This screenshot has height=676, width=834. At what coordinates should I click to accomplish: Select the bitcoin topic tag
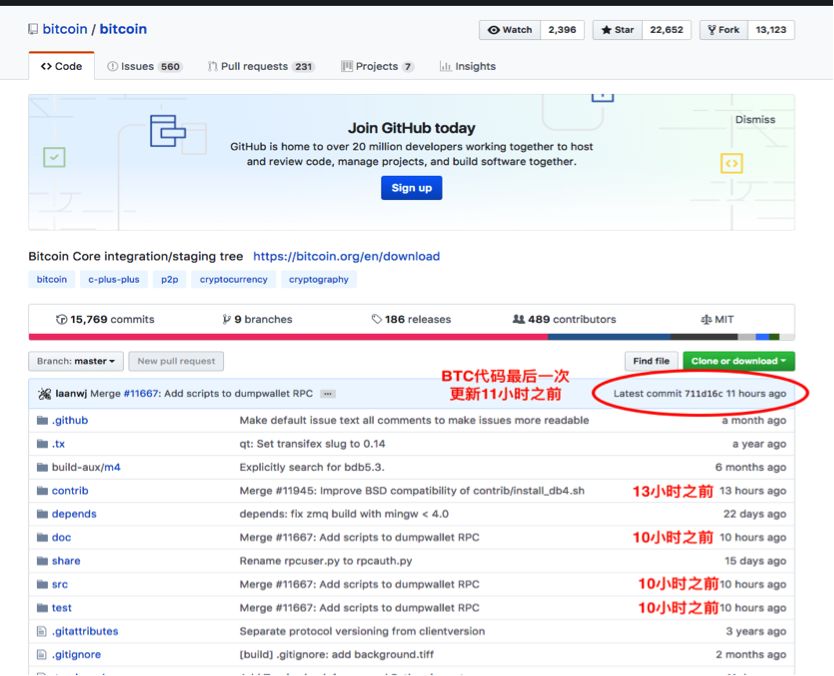coord(52,279)
